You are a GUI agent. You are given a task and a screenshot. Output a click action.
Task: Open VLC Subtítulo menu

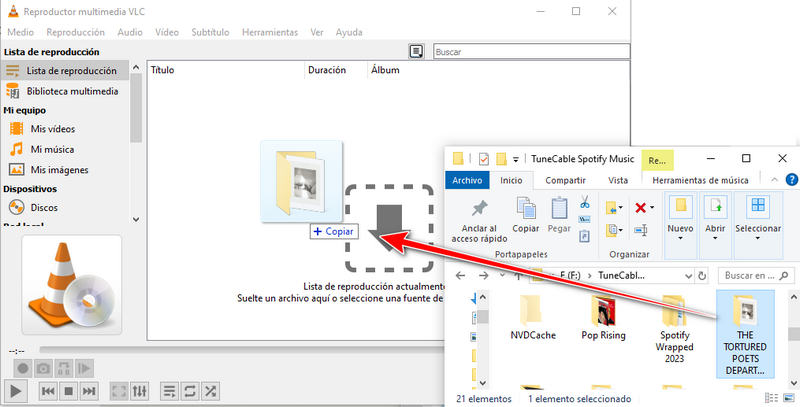(x=210, y=32)
